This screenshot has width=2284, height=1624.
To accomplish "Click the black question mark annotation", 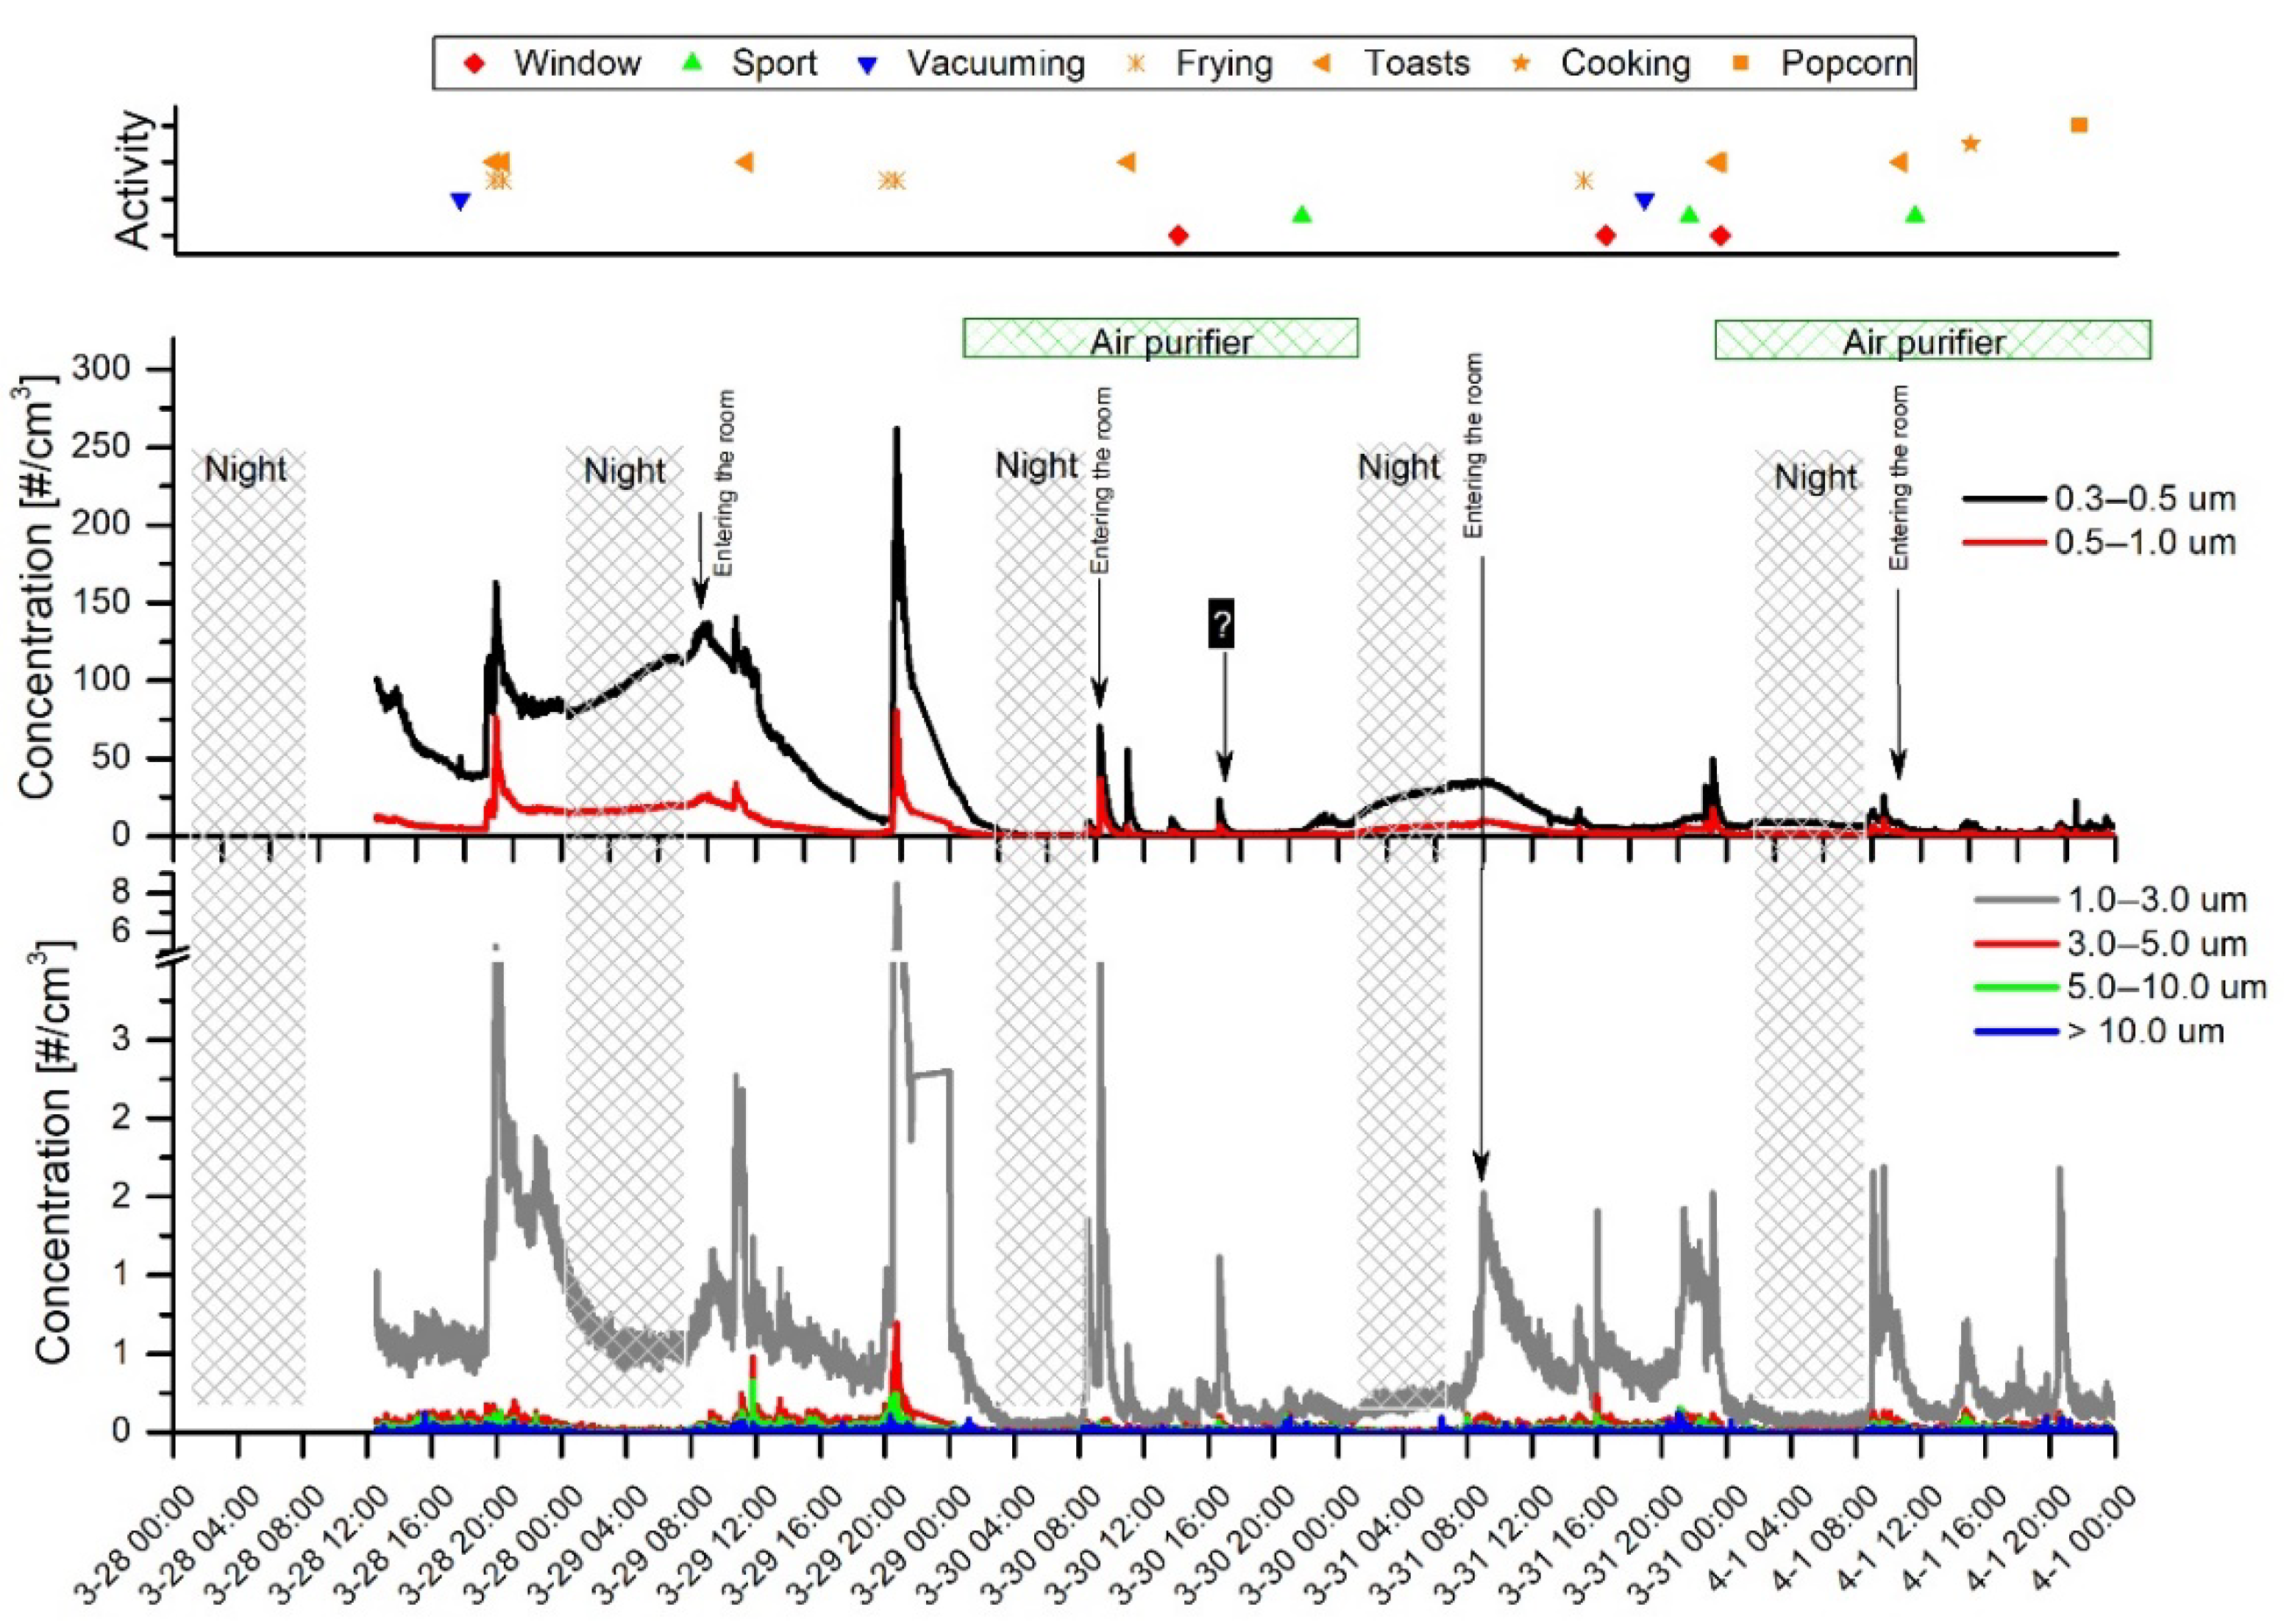I will 1221,625.
